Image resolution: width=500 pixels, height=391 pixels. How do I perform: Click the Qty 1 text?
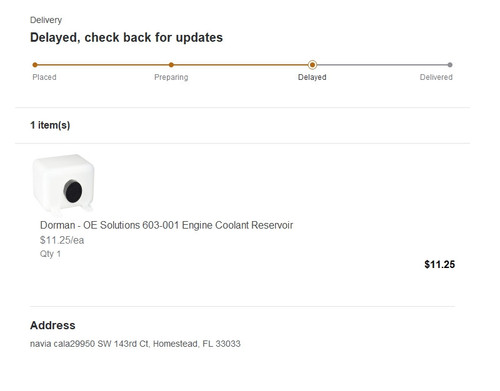point(50,254)
